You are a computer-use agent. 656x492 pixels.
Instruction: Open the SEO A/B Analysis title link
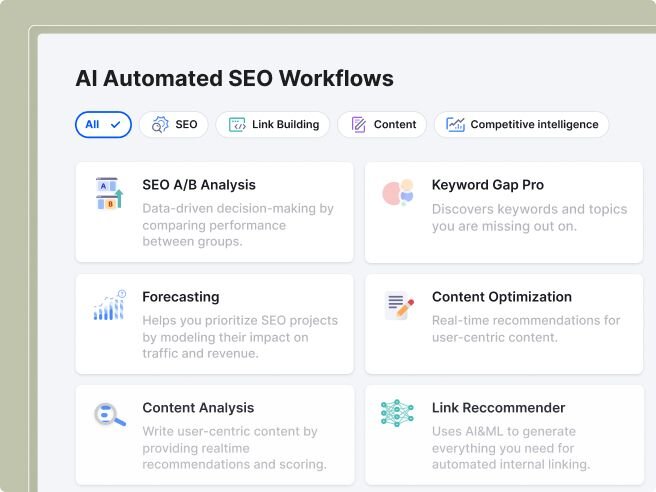tap(199, 185)
